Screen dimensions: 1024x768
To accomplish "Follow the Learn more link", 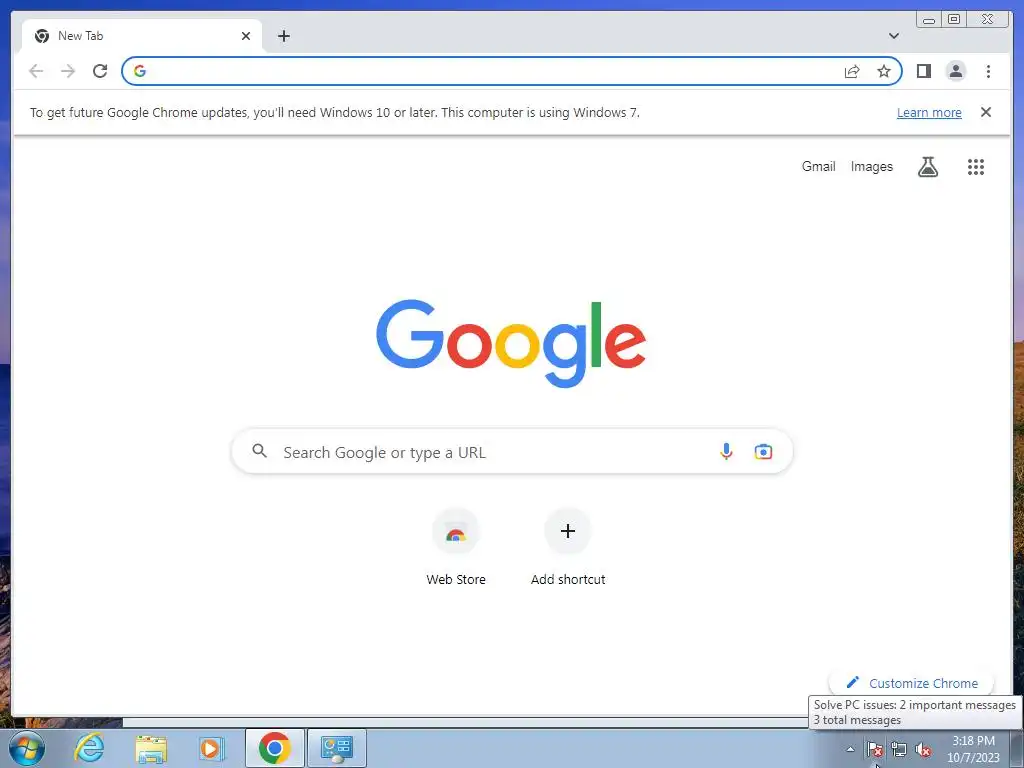I will point(929,112).
